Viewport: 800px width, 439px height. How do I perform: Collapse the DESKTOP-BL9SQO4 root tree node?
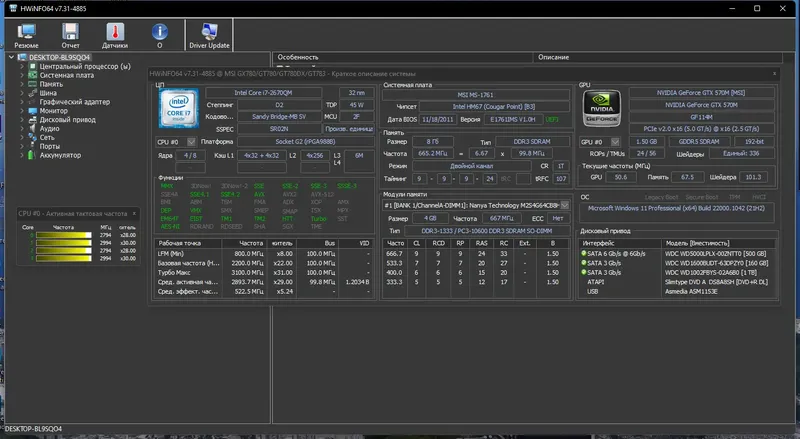pos(11,57)
